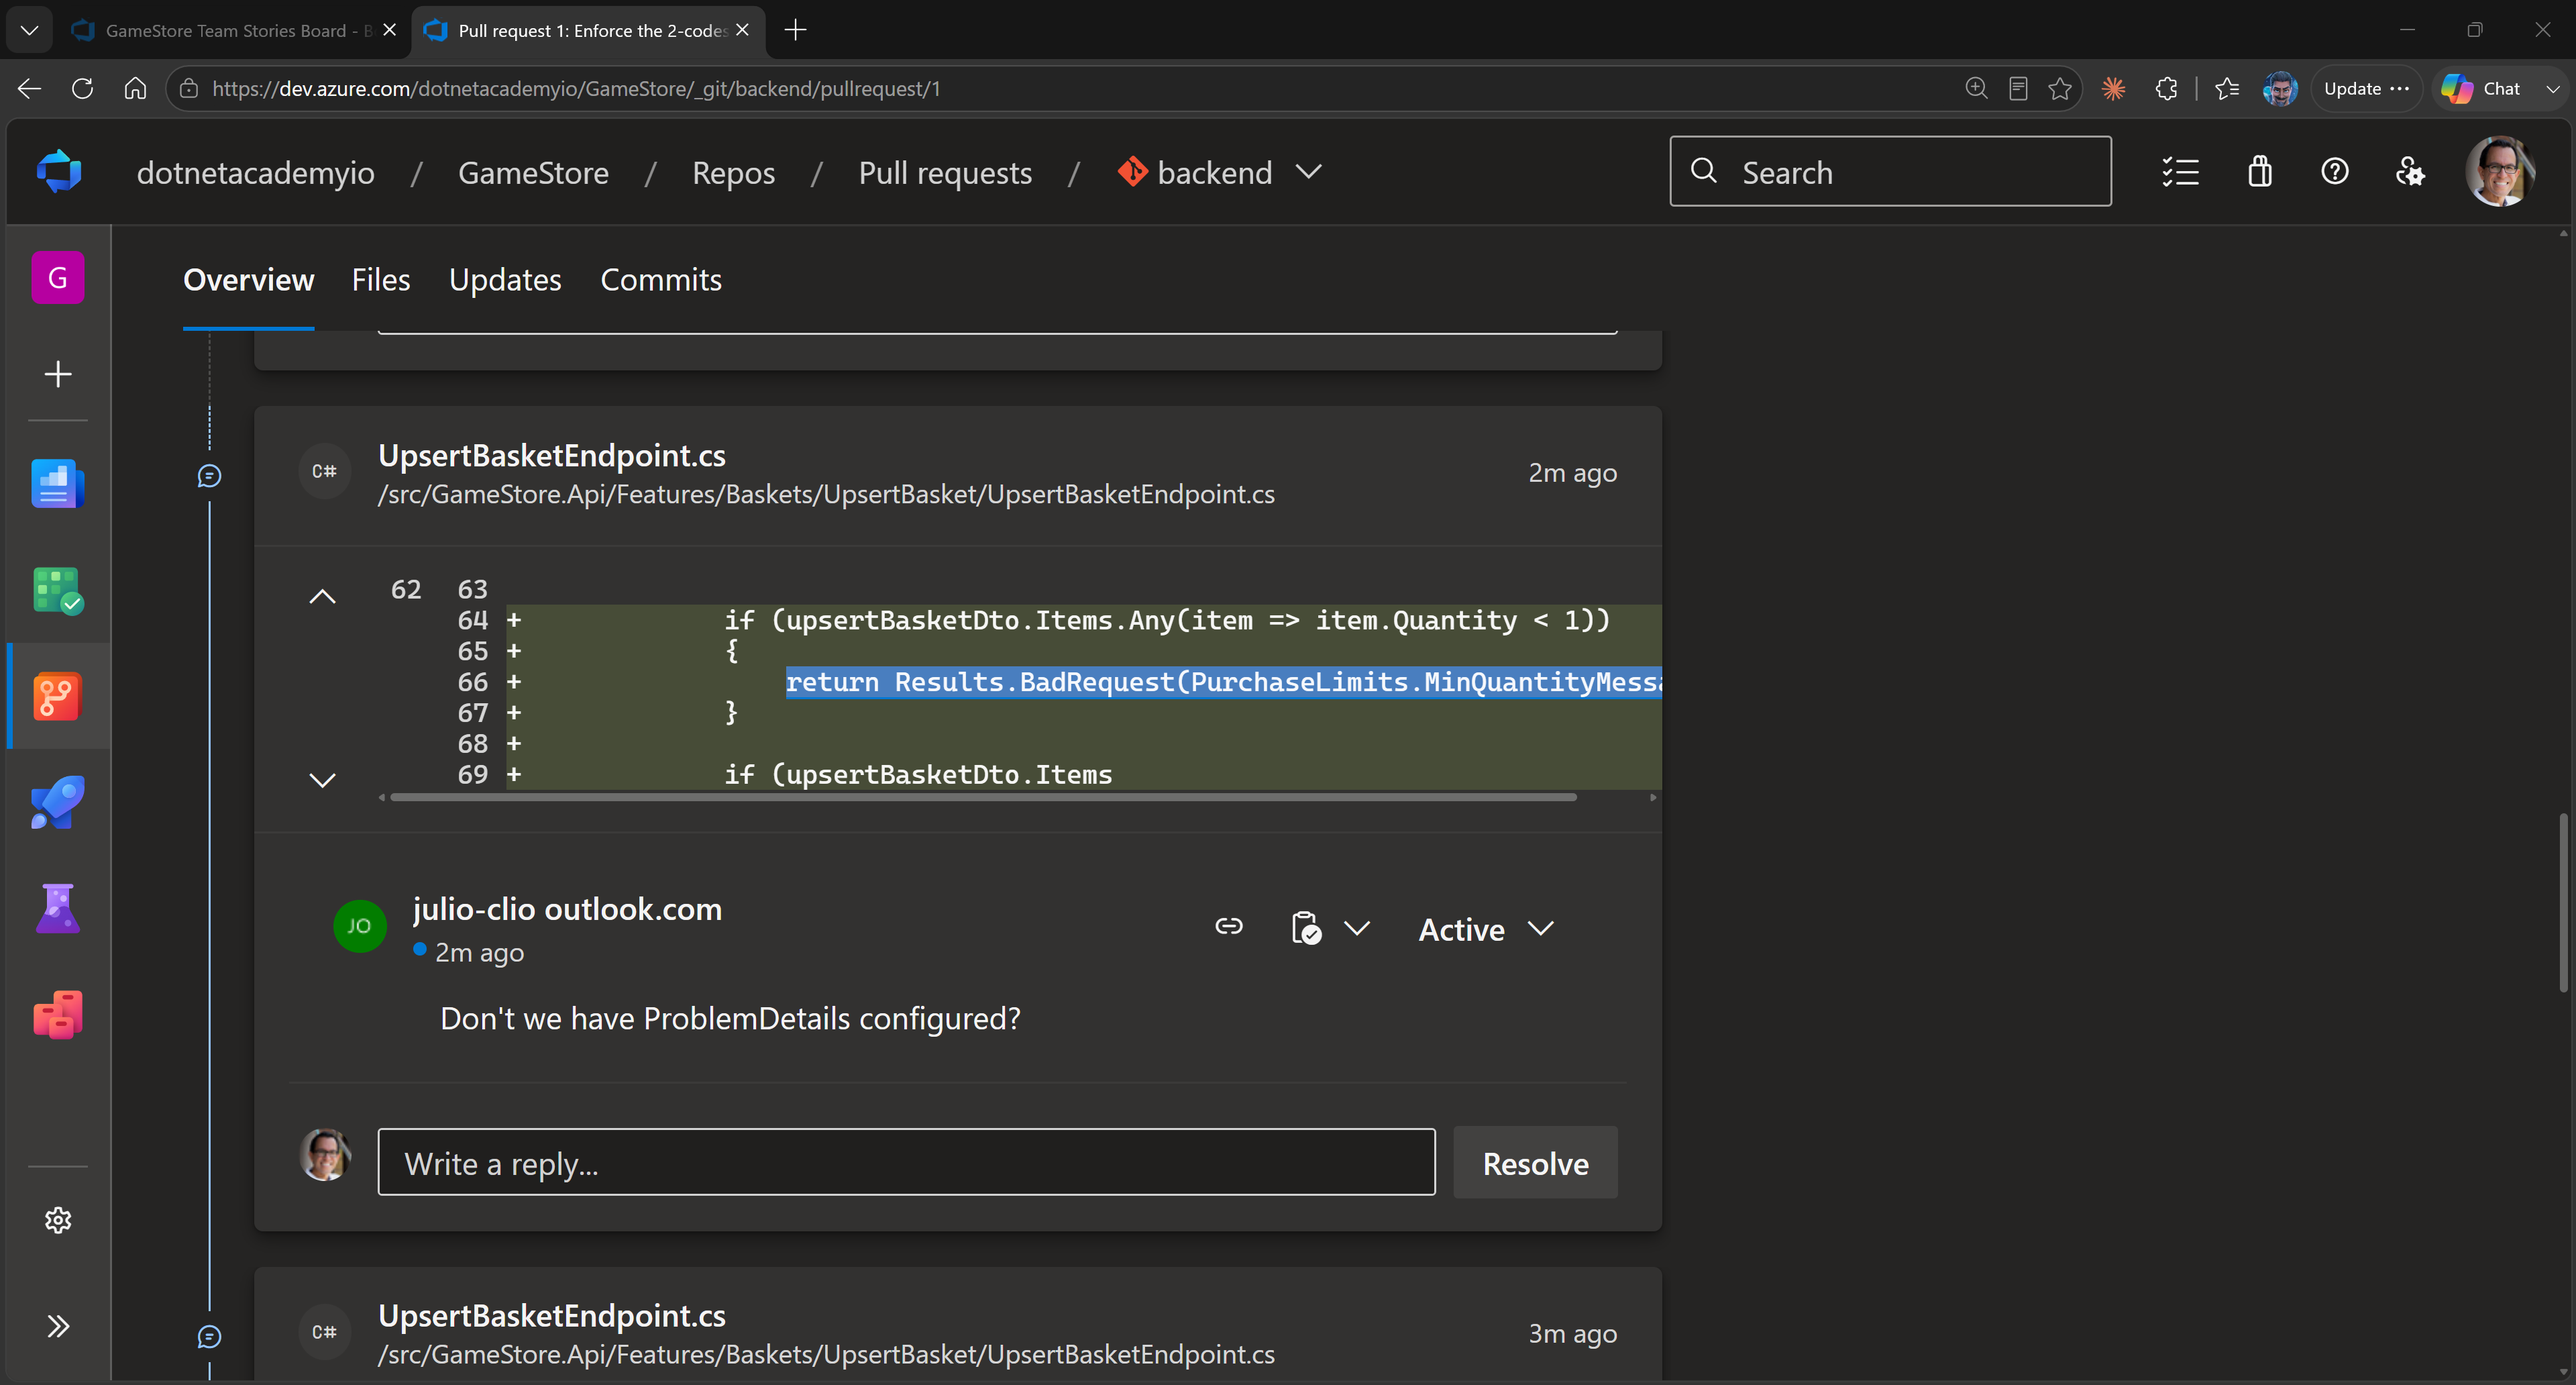Open the User settings icon

point(2410,172)
